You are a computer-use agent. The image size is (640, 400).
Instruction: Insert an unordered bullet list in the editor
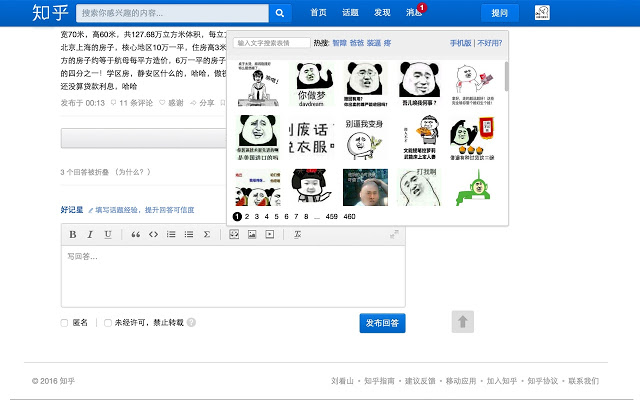click(x=189, y=234)
